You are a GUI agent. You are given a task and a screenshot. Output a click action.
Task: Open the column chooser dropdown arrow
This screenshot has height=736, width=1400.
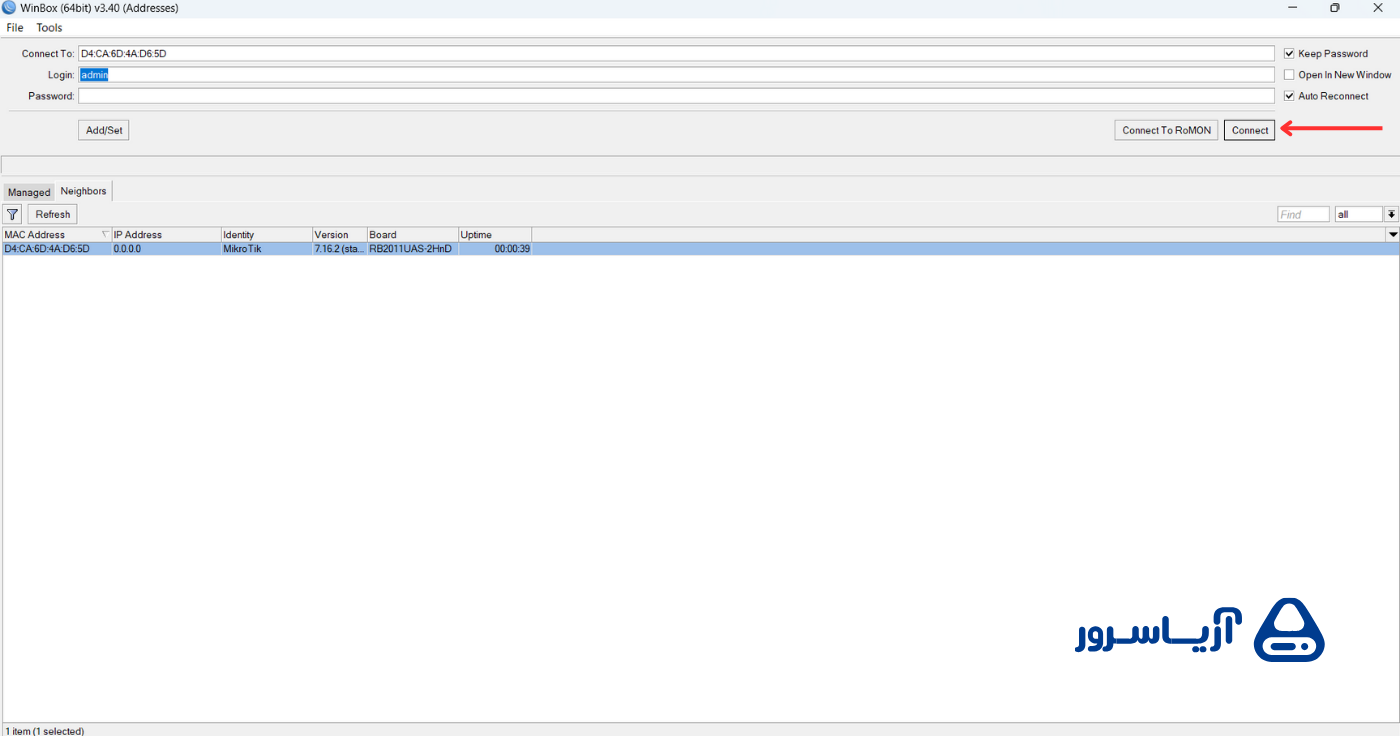tap(1393, 235)
